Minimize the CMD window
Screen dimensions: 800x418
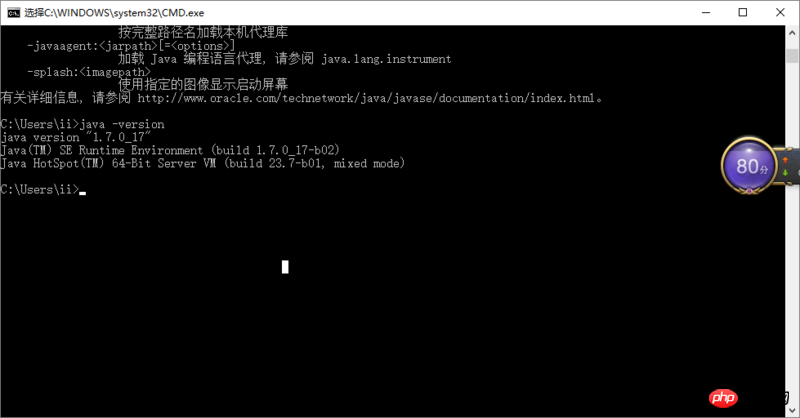(706, 13)
